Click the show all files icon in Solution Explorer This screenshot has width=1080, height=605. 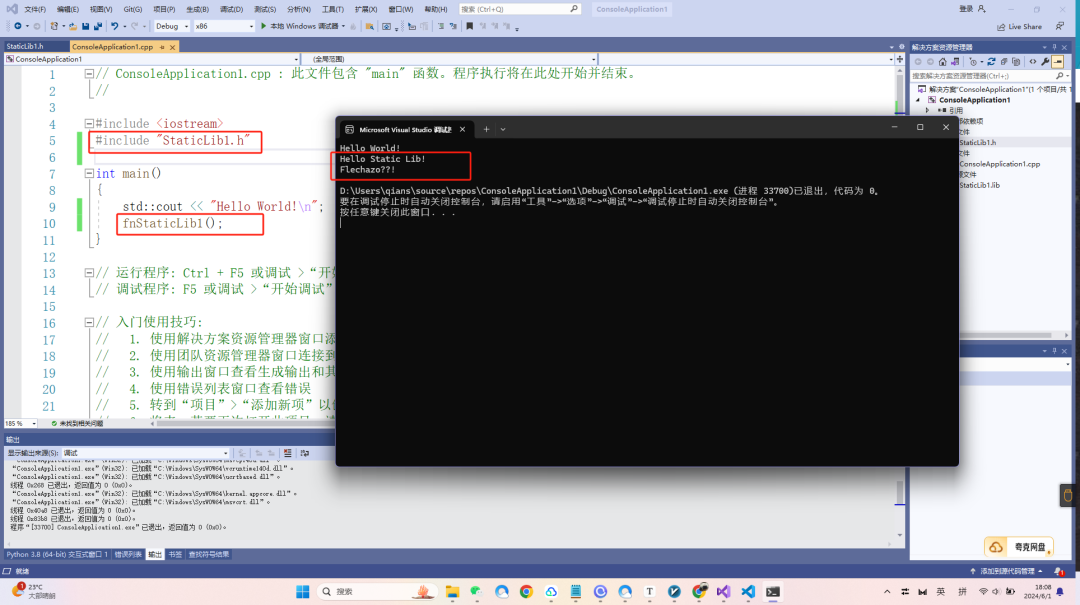1016,61
